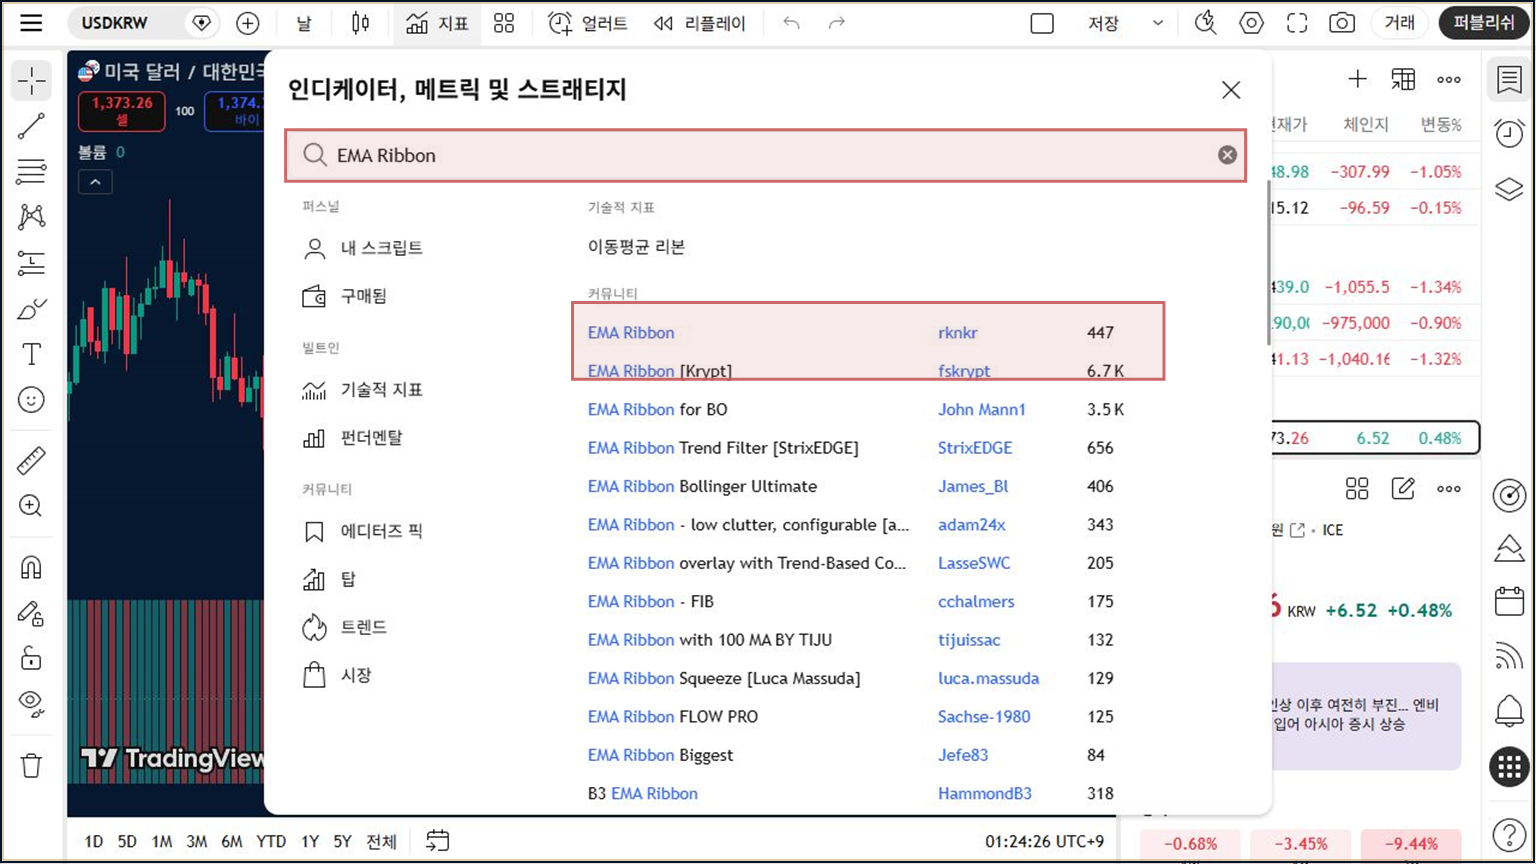The height and width of the screenshot is (864, 1536).
Task: Open go to date calendar icon
Action: [437, 841]
